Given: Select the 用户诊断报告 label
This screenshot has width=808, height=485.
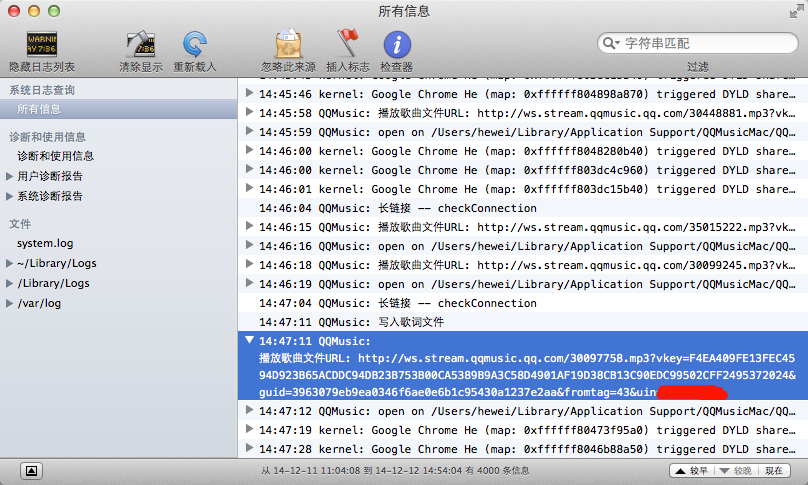Looking at the screenshot, I should [x=49, y=176].
